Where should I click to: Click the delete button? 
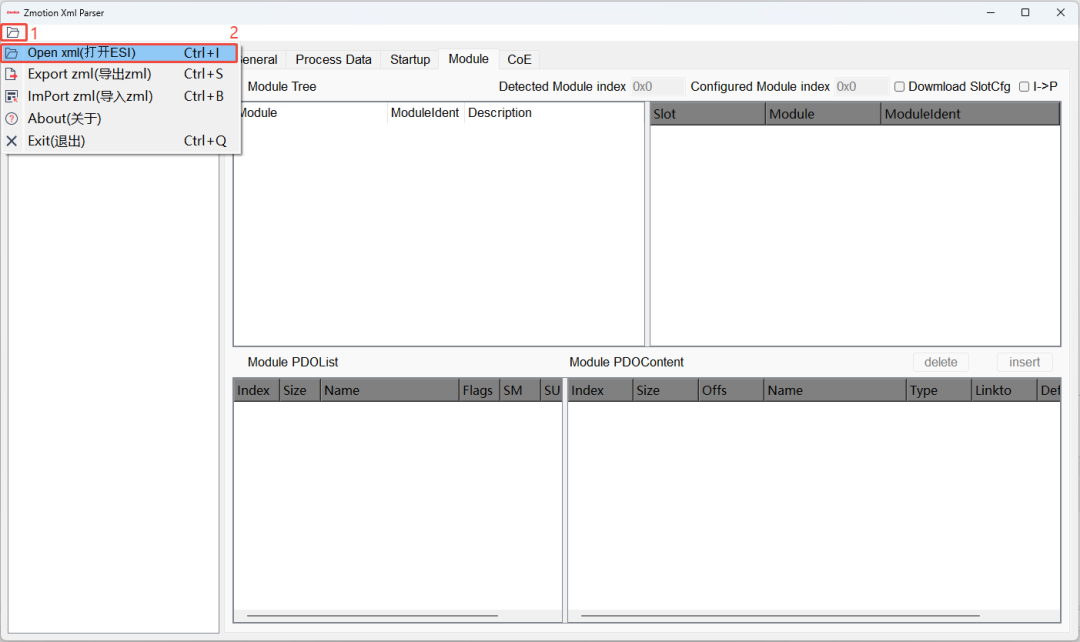(941, 362)
